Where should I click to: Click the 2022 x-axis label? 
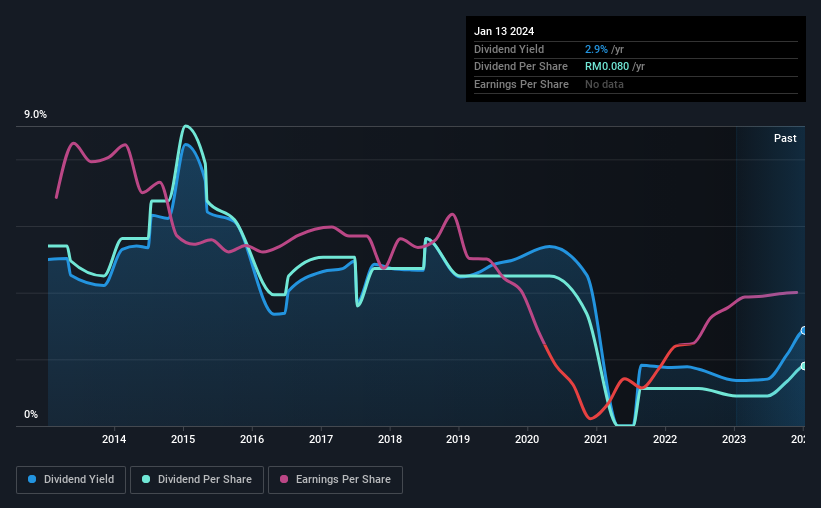pyautogui.click(x=665, y=439)
